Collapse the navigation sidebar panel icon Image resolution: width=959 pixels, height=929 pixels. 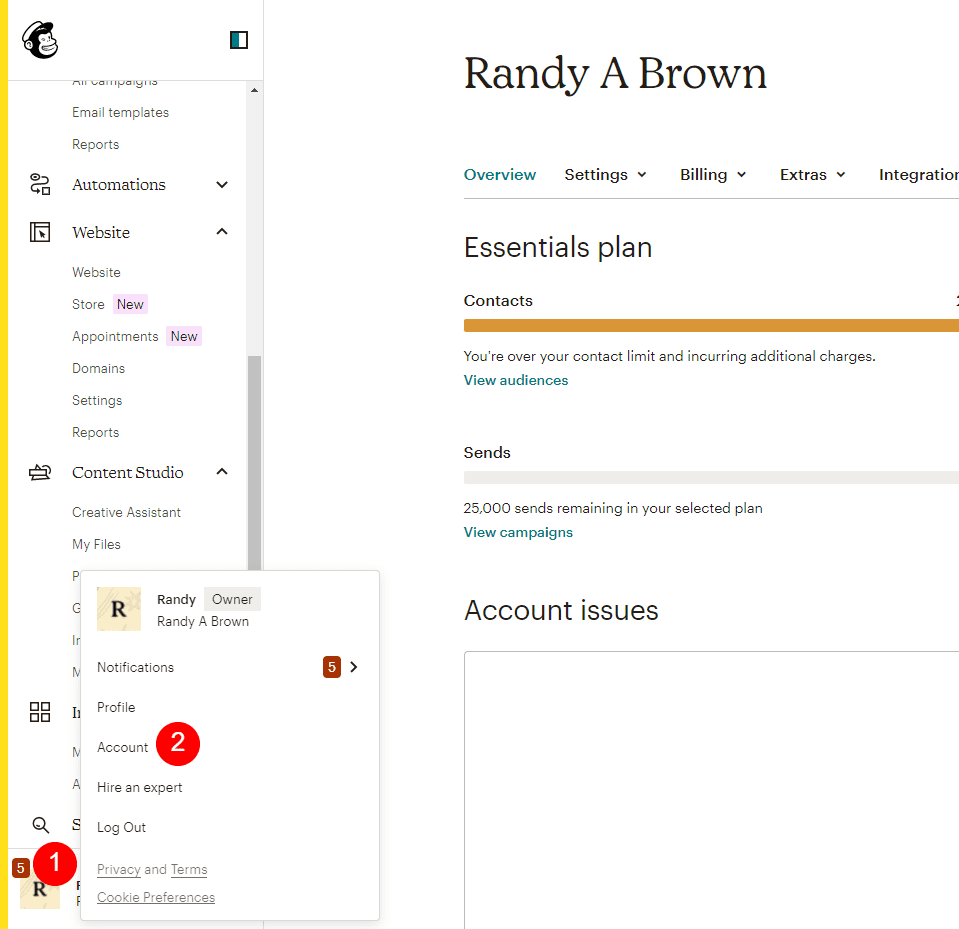coord(238,40)
